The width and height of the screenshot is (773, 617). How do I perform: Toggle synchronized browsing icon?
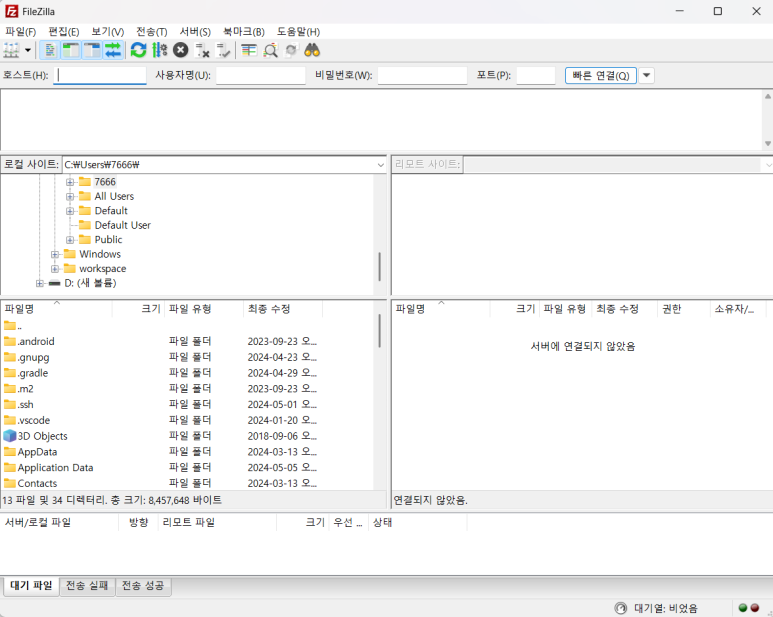point(291,50)
